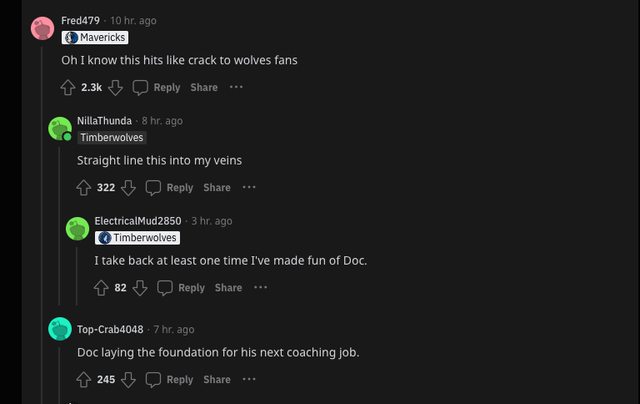Downvote ElectricalMud2850's comment about Doc

tap(139, 288)
